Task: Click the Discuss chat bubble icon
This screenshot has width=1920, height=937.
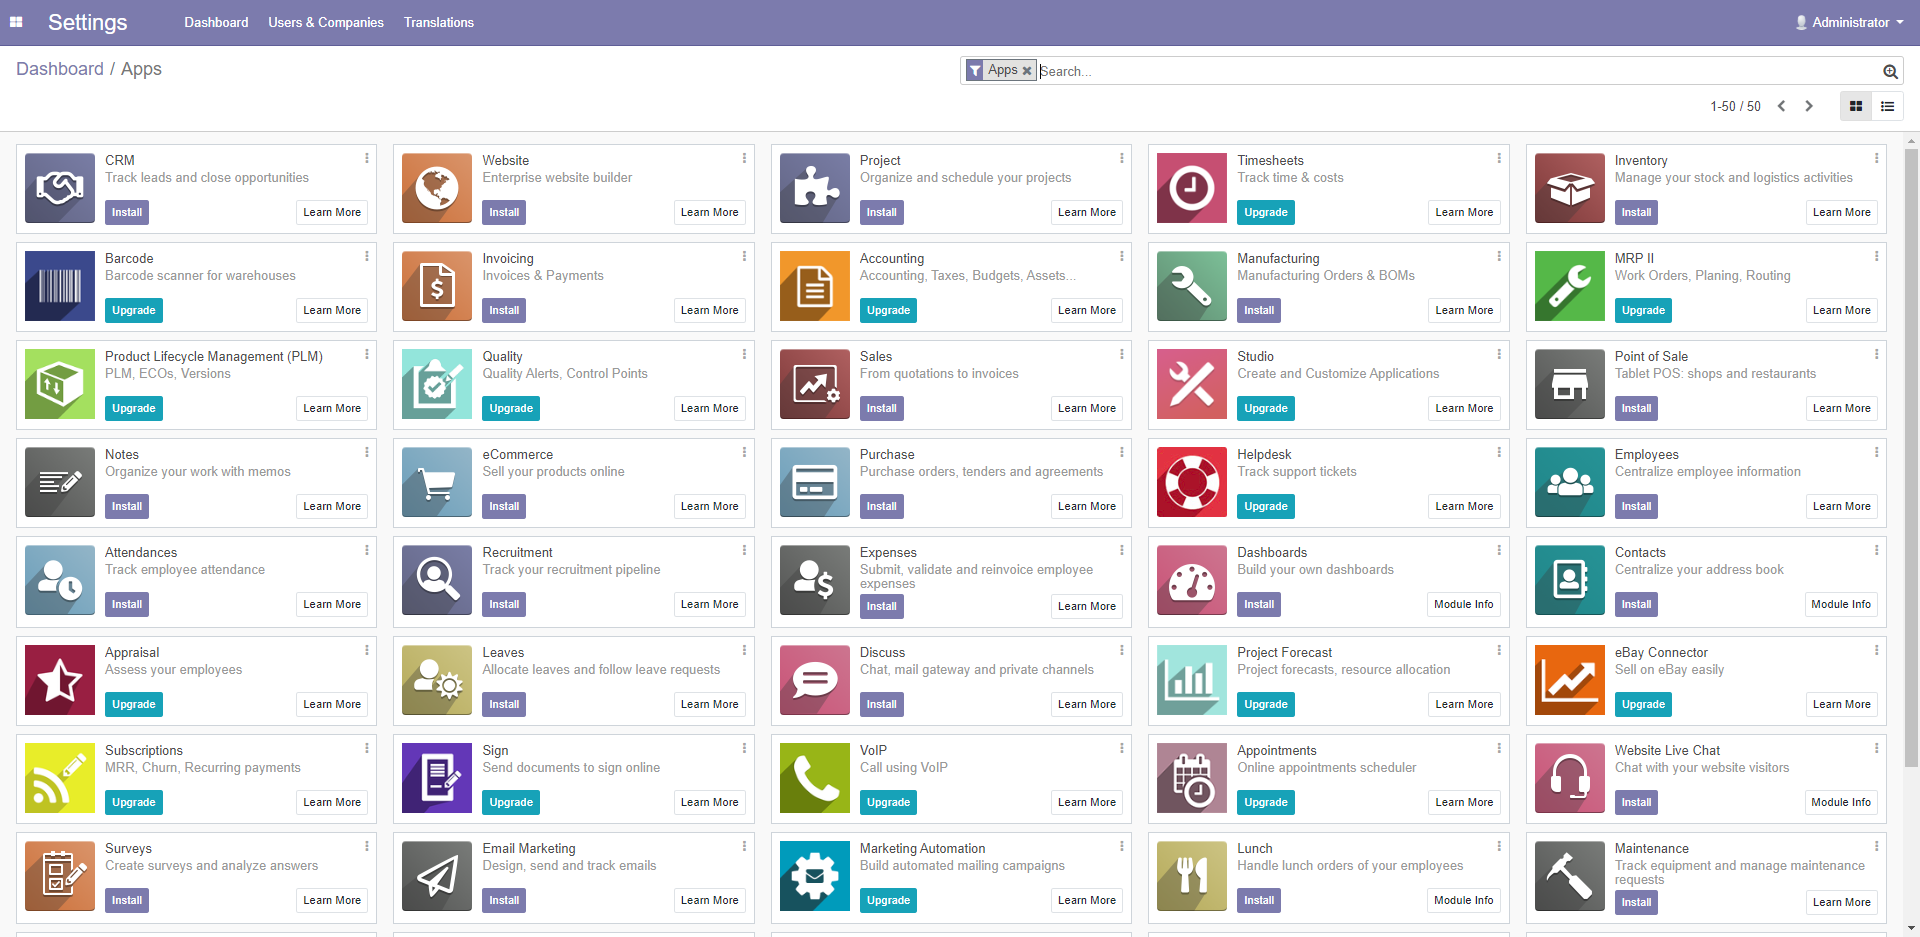Action: point(815,680)
